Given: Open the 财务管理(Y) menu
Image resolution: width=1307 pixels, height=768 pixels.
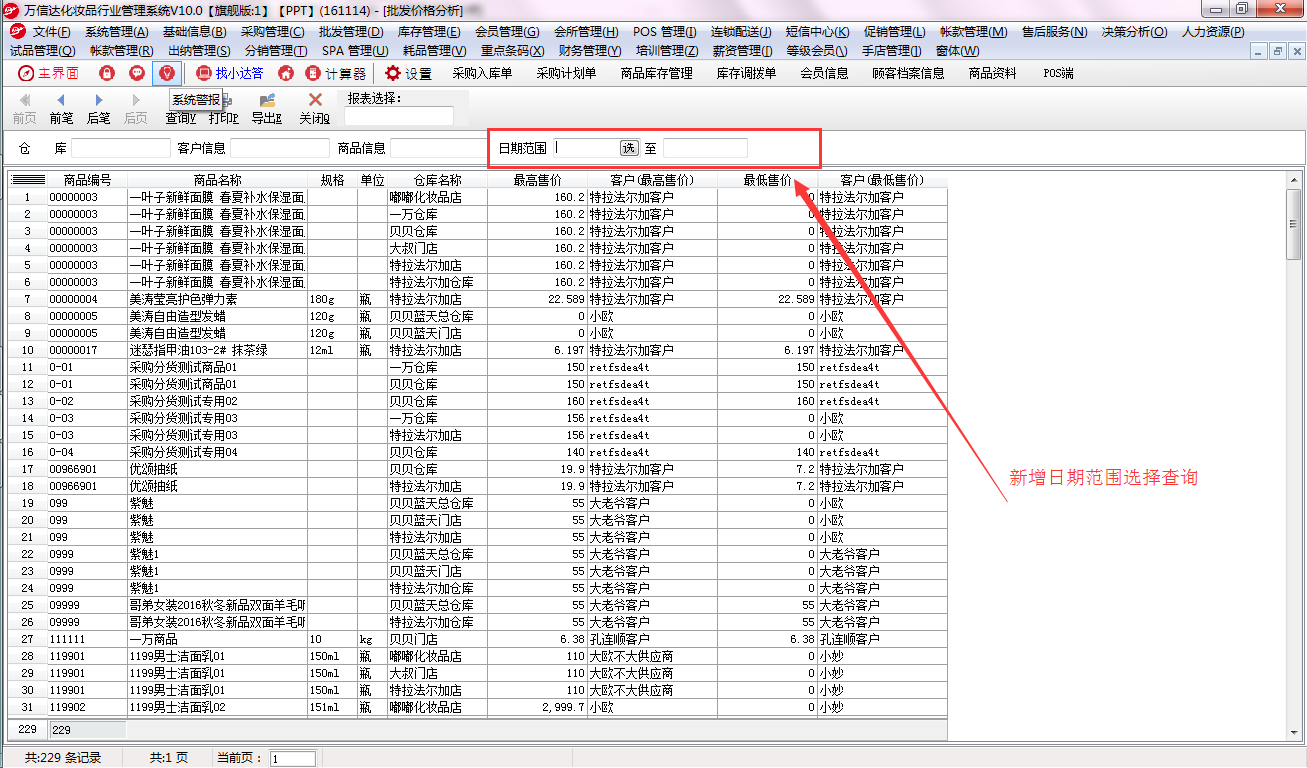Looking at the screenshot, I should point(590,50).
